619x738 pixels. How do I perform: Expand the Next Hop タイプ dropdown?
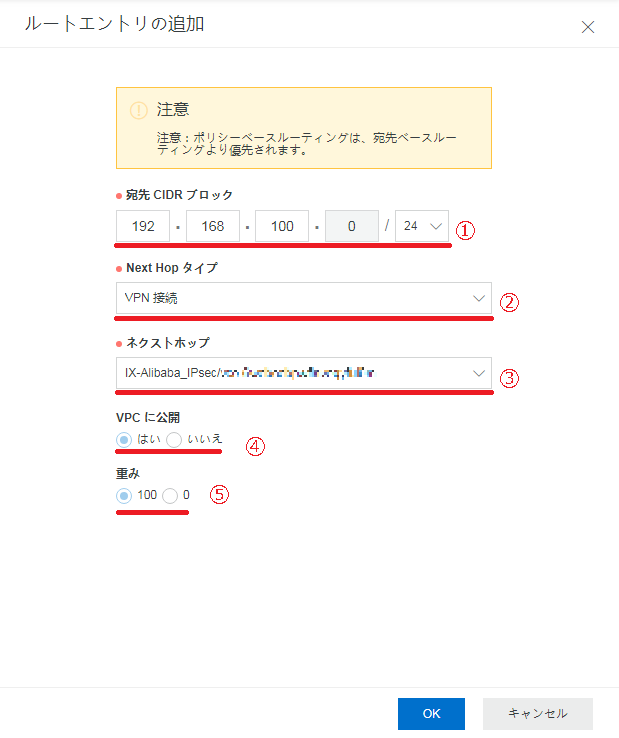click(302, 298)
